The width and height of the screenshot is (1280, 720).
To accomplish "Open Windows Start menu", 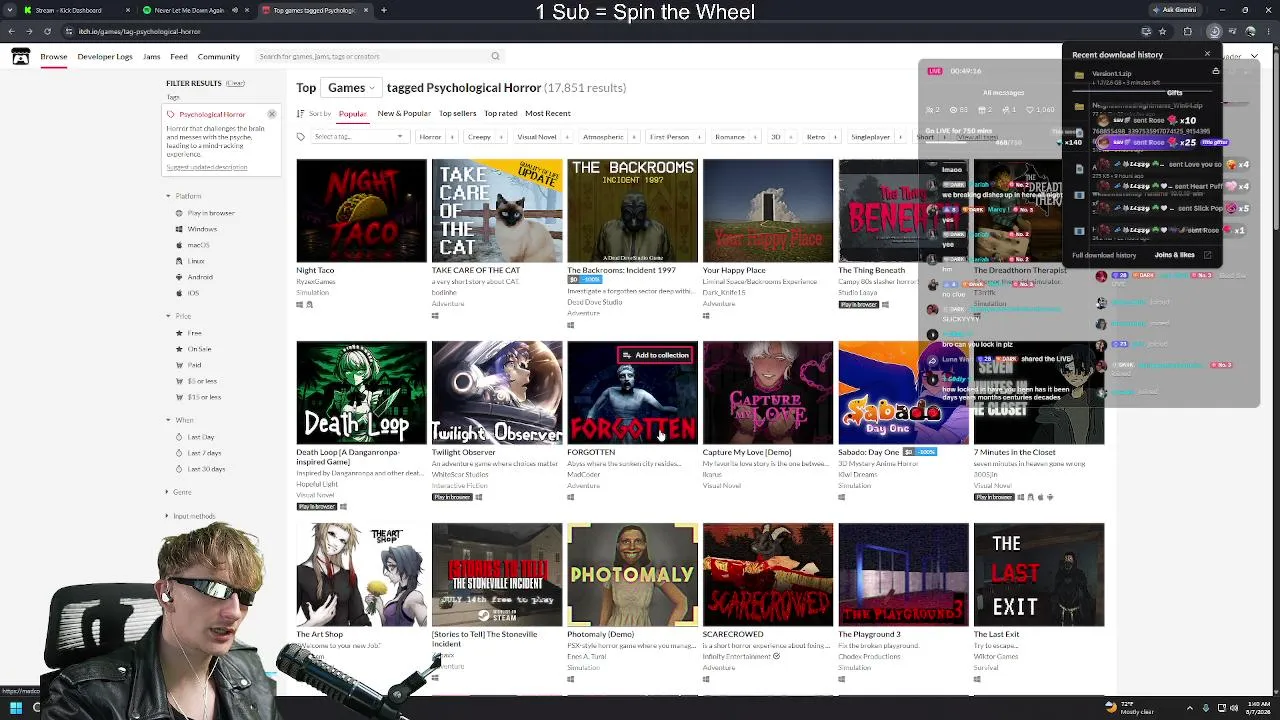I will (16, 708).
